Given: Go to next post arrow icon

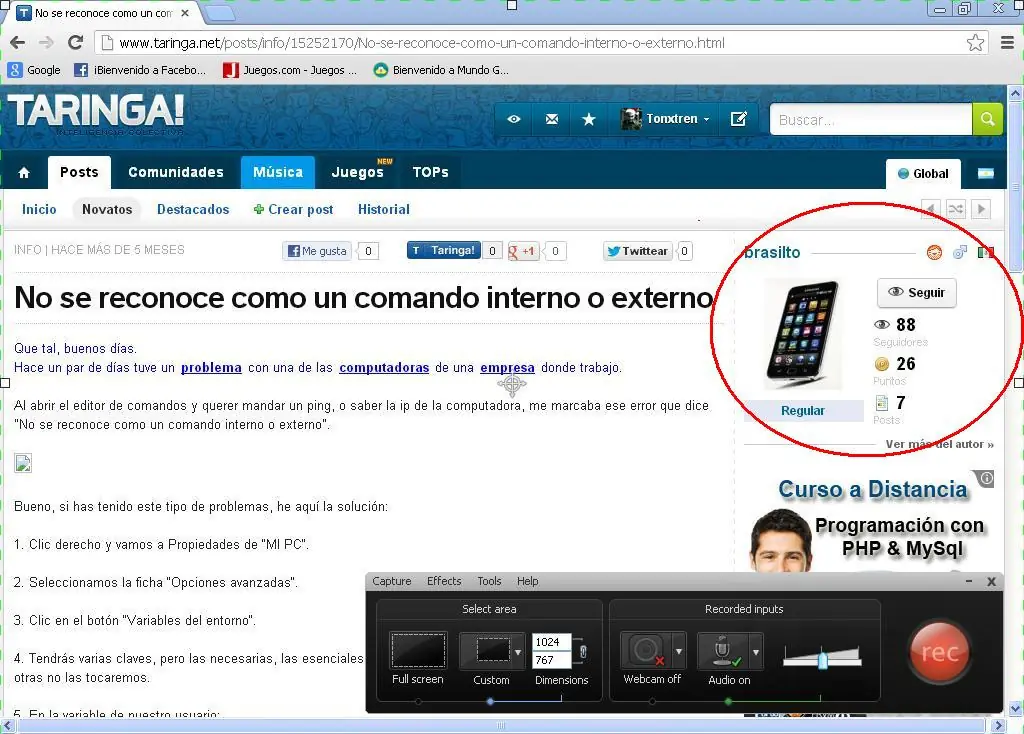Looking at the screenshot, I should tap(980, 210).
